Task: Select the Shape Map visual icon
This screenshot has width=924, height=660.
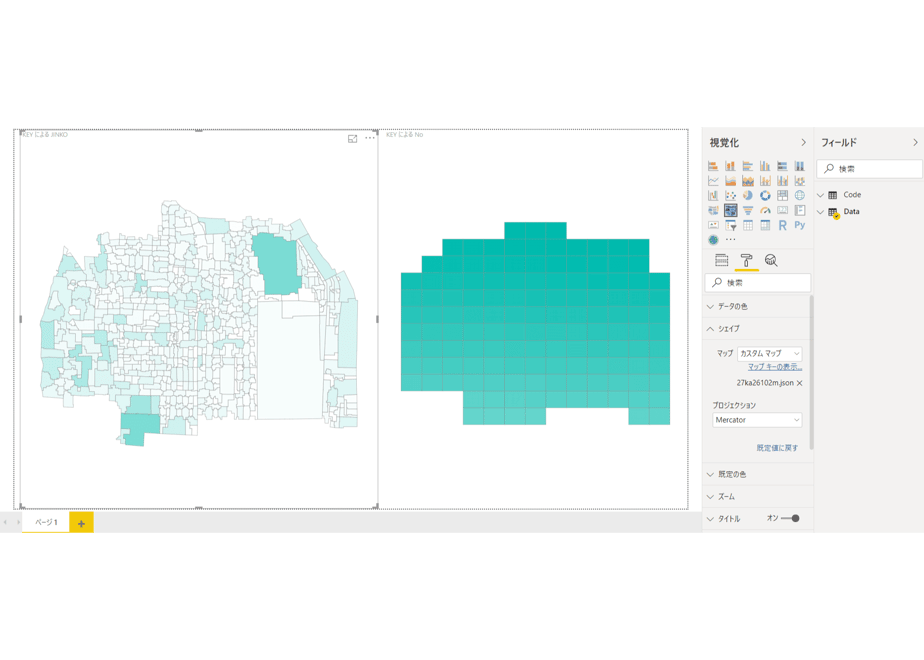Action: (731, 210)
